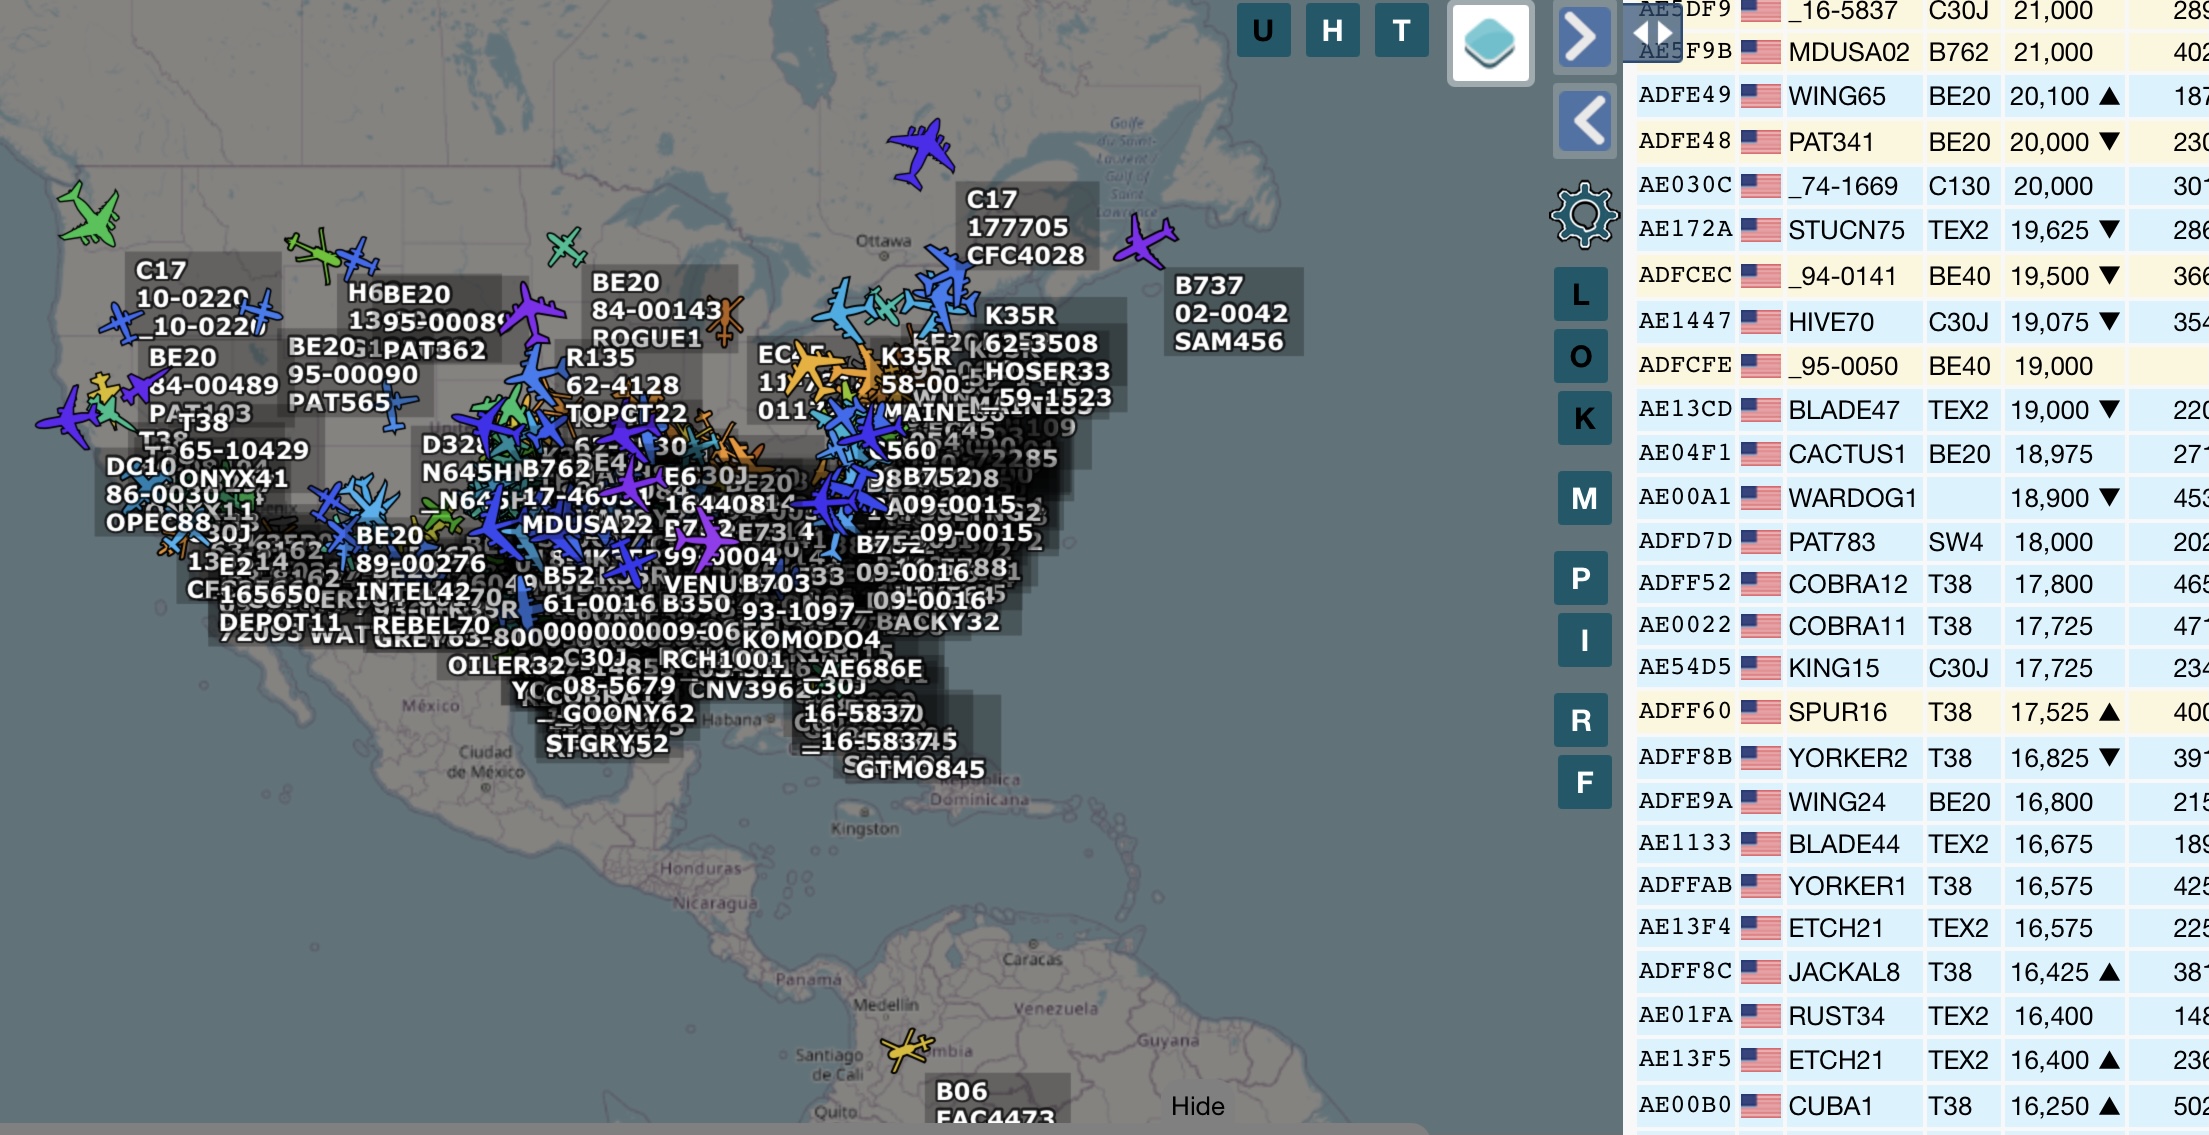This screenshot has width=2209, height=1135.
Task: Select the JACKAL8 table row
Action: tap(1922, 972)
